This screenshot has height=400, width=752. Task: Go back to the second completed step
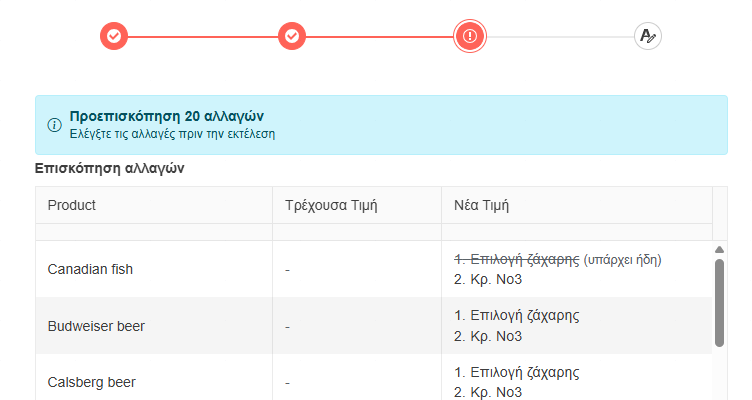292,36
